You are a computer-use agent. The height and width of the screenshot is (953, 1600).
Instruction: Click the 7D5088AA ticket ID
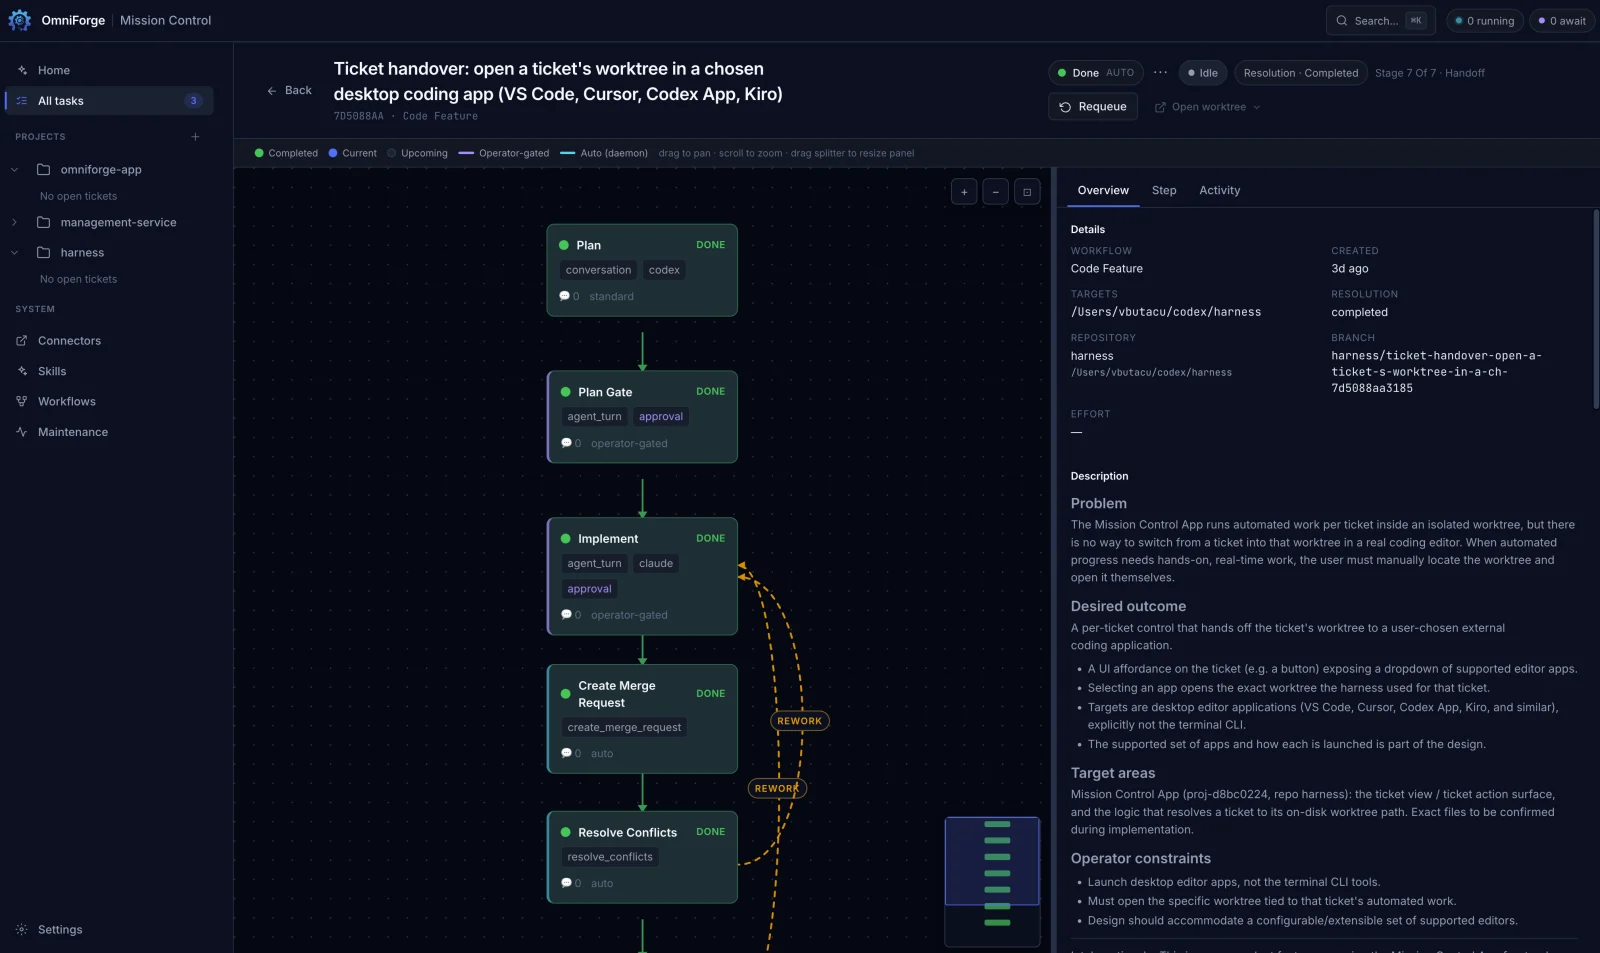click(x=358, y=117)
